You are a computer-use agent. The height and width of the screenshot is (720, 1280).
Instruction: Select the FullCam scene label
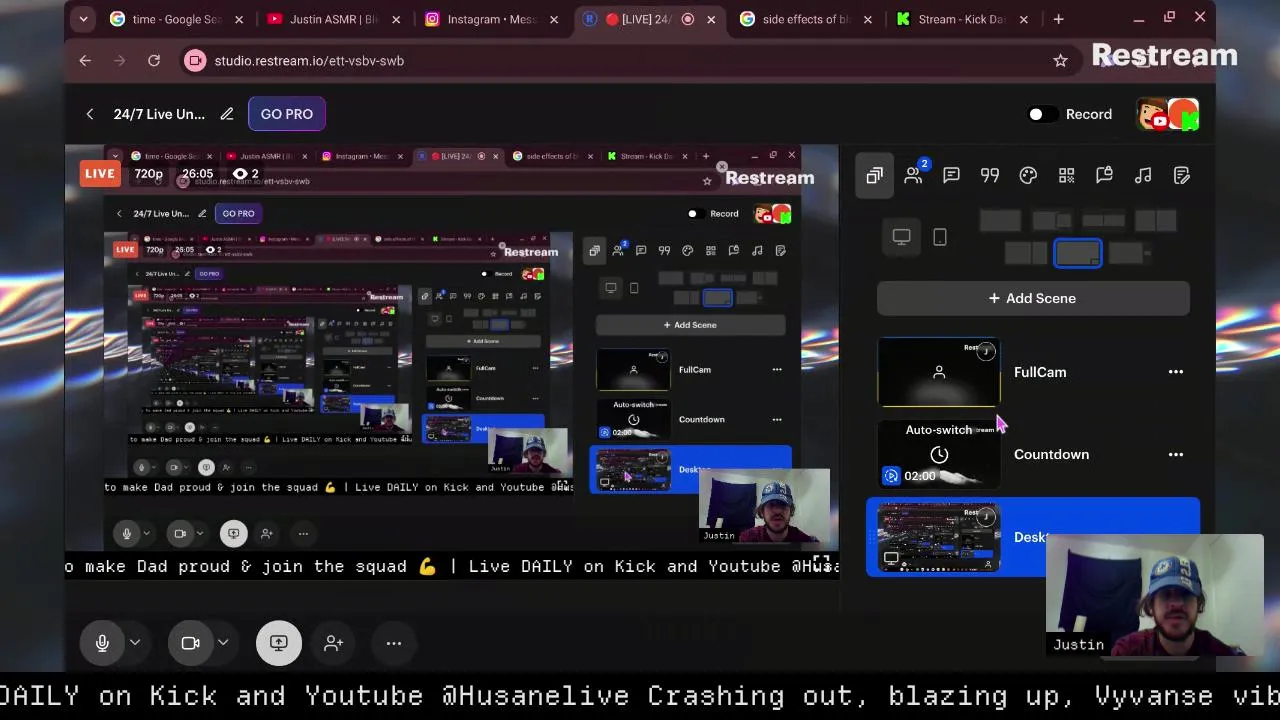(x=1040, y=372)
